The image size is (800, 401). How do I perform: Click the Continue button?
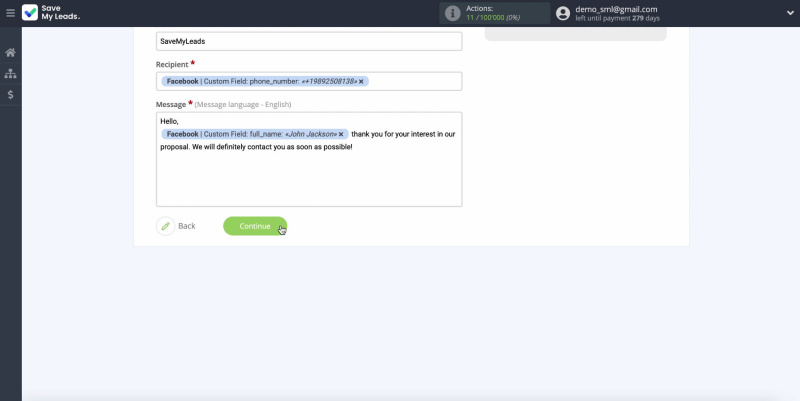click(255, 226)
